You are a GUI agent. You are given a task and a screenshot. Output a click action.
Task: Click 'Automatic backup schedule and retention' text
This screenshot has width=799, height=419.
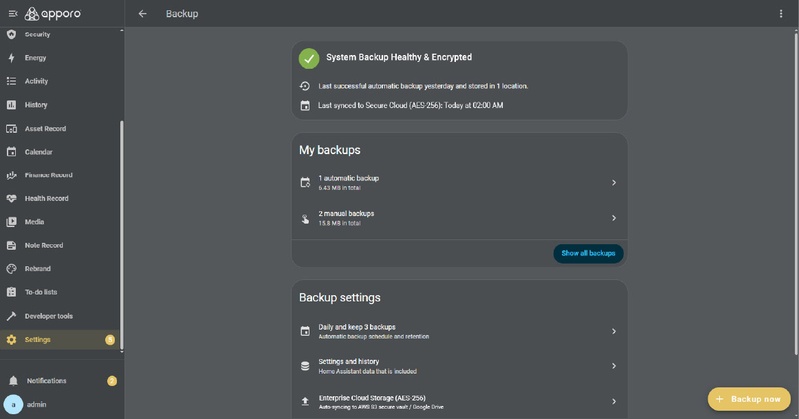pos(374,336)
